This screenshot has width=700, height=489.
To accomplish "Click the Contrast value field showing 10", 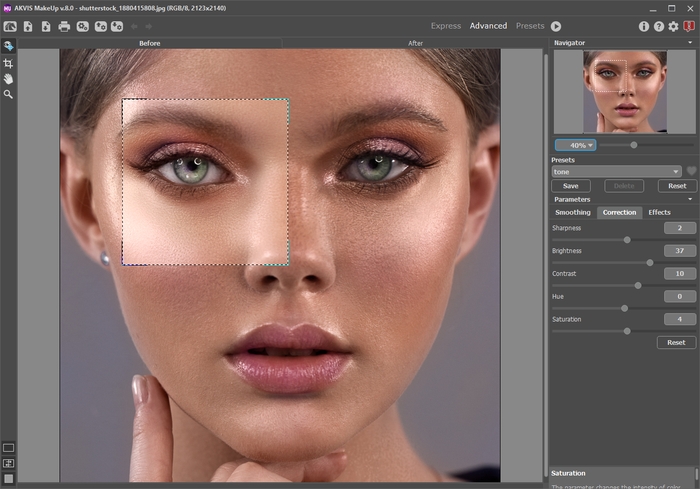I will point(679,273).
